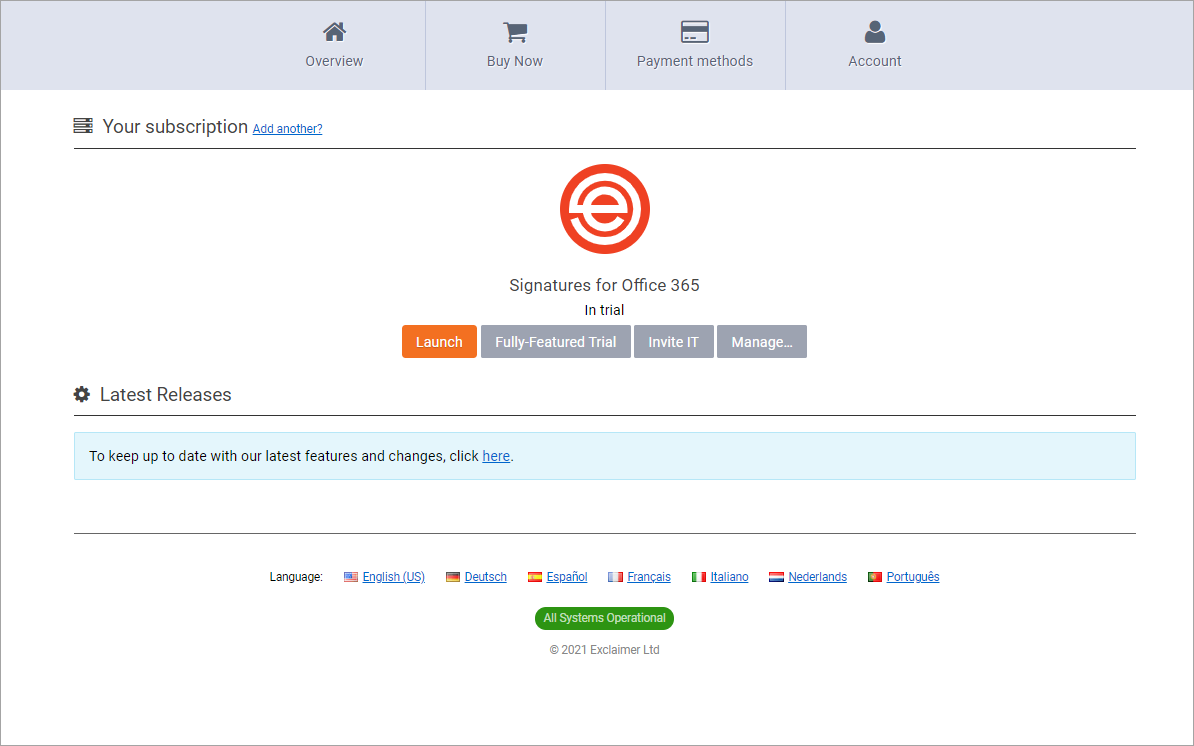Click the All Systems Operational status badge

coord(604,618)
